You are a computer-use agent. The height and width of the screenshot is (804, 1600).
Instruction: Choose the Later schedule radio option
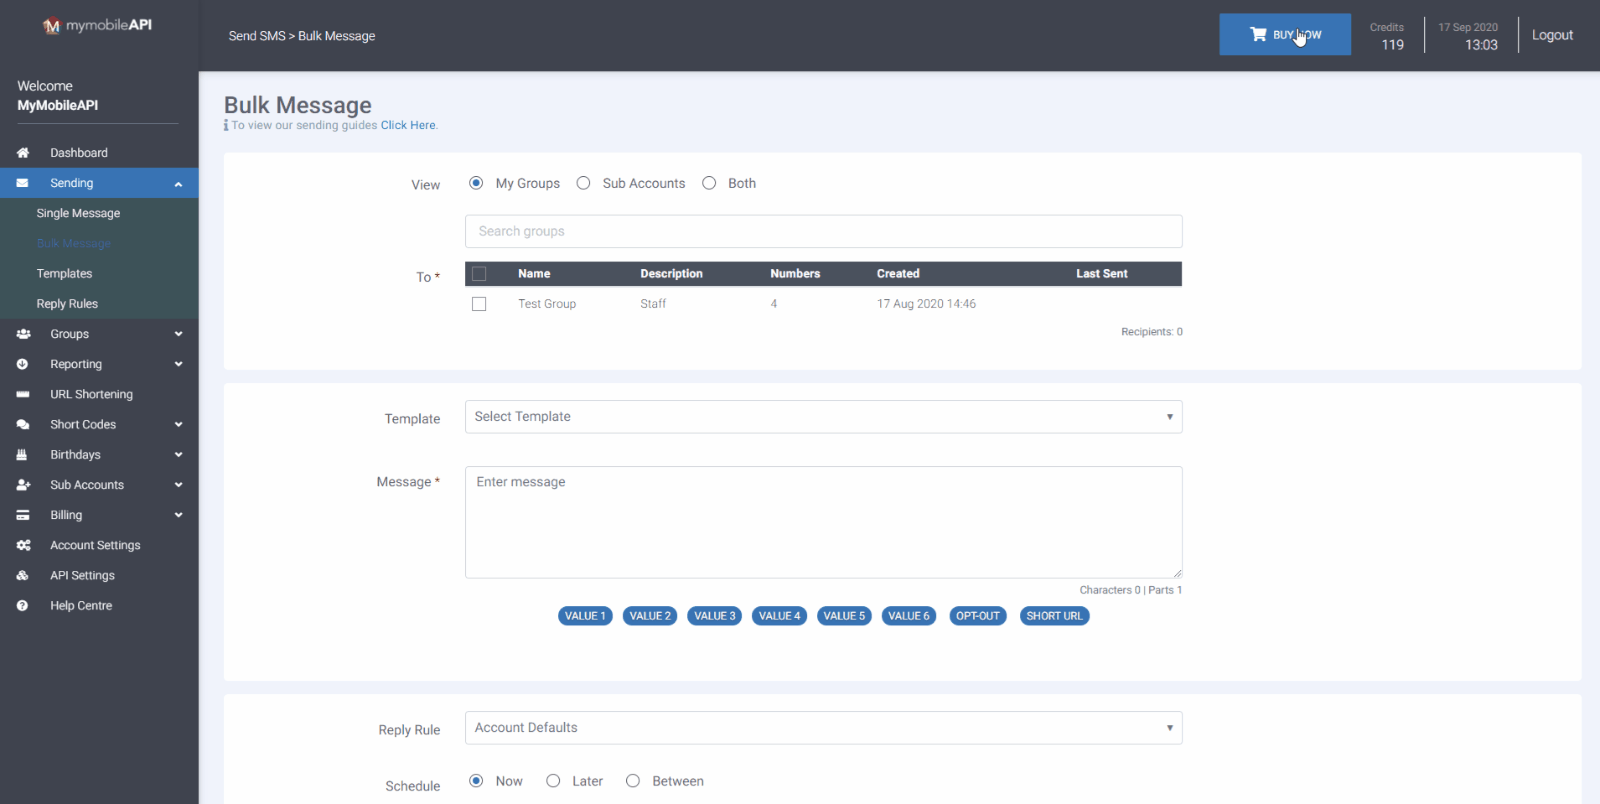553,781
